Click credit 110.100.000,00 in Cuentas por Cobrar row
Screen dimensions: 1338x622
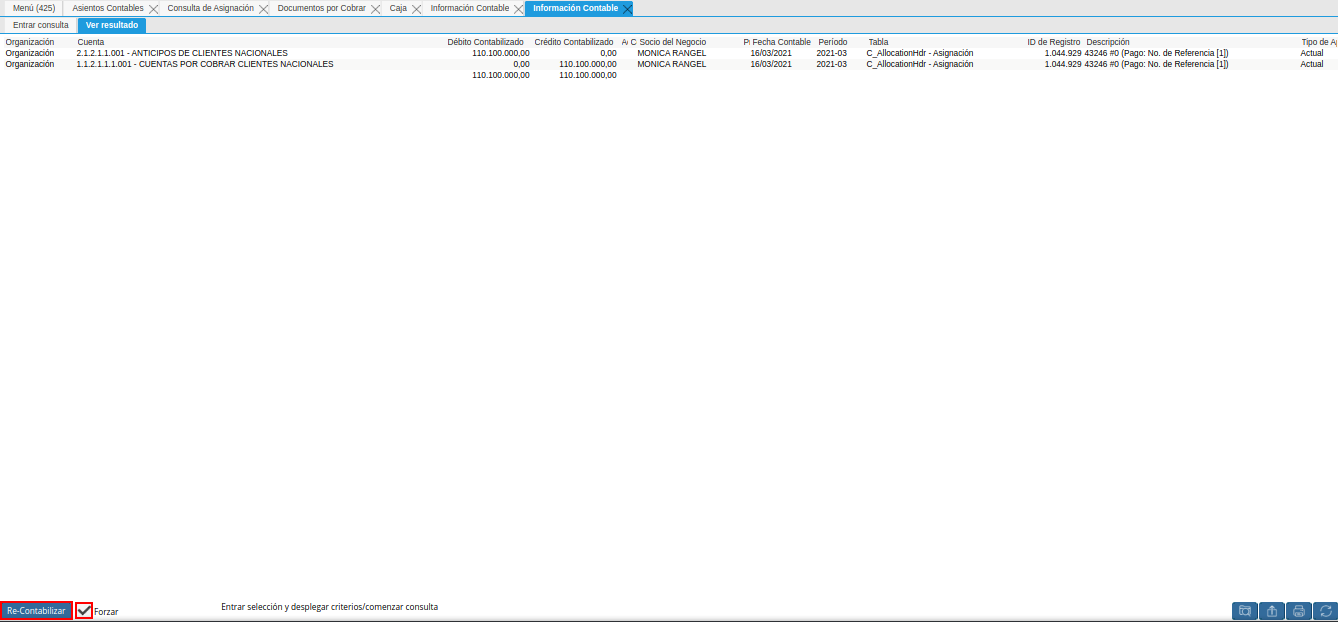(588, 64)
